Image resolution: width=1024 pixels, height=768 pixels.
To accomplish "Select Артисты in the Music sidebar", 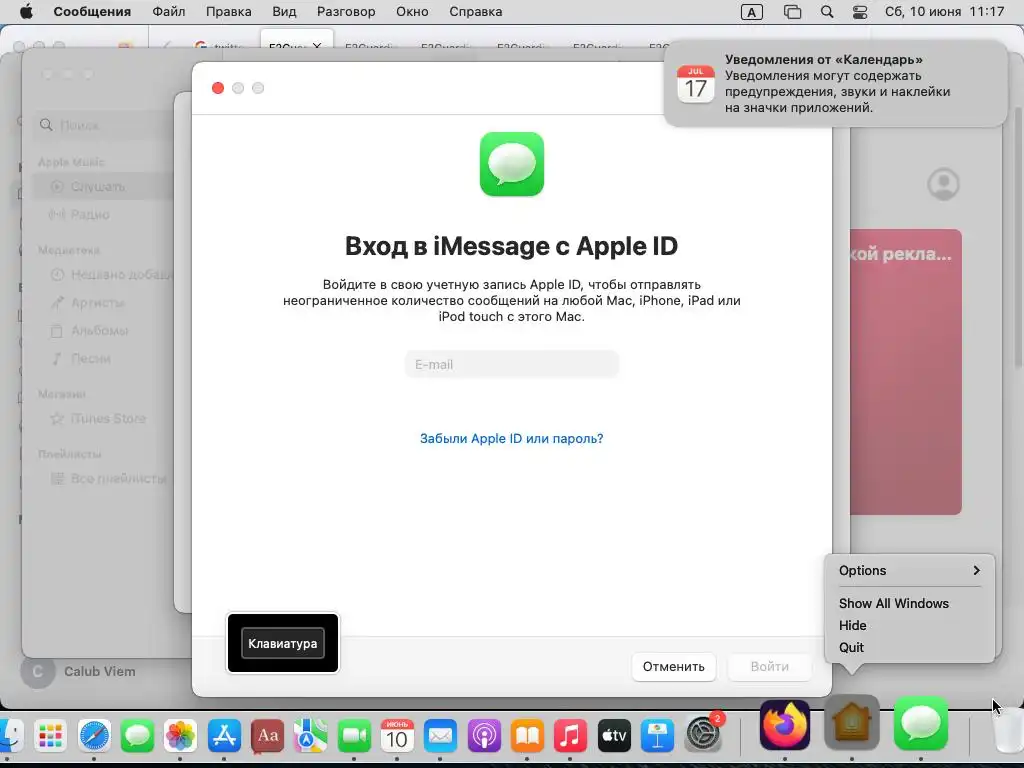I will [97, 302].
